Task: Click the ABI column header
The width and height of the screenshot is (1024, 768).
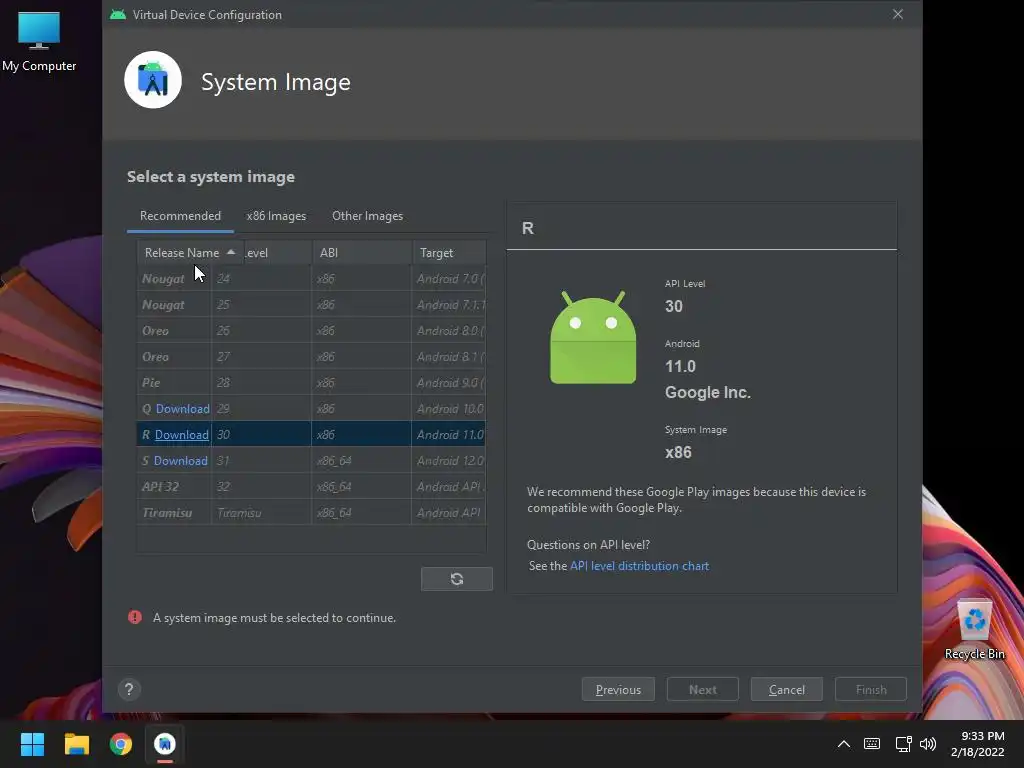Action: tap(362, 253)
